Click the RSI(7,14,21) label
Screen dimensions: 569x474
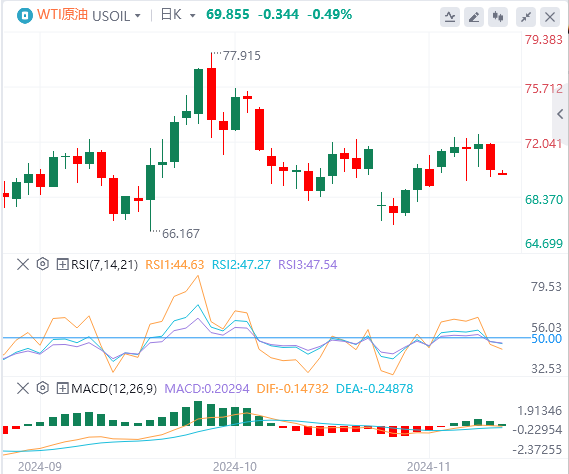tap(105, 265)
